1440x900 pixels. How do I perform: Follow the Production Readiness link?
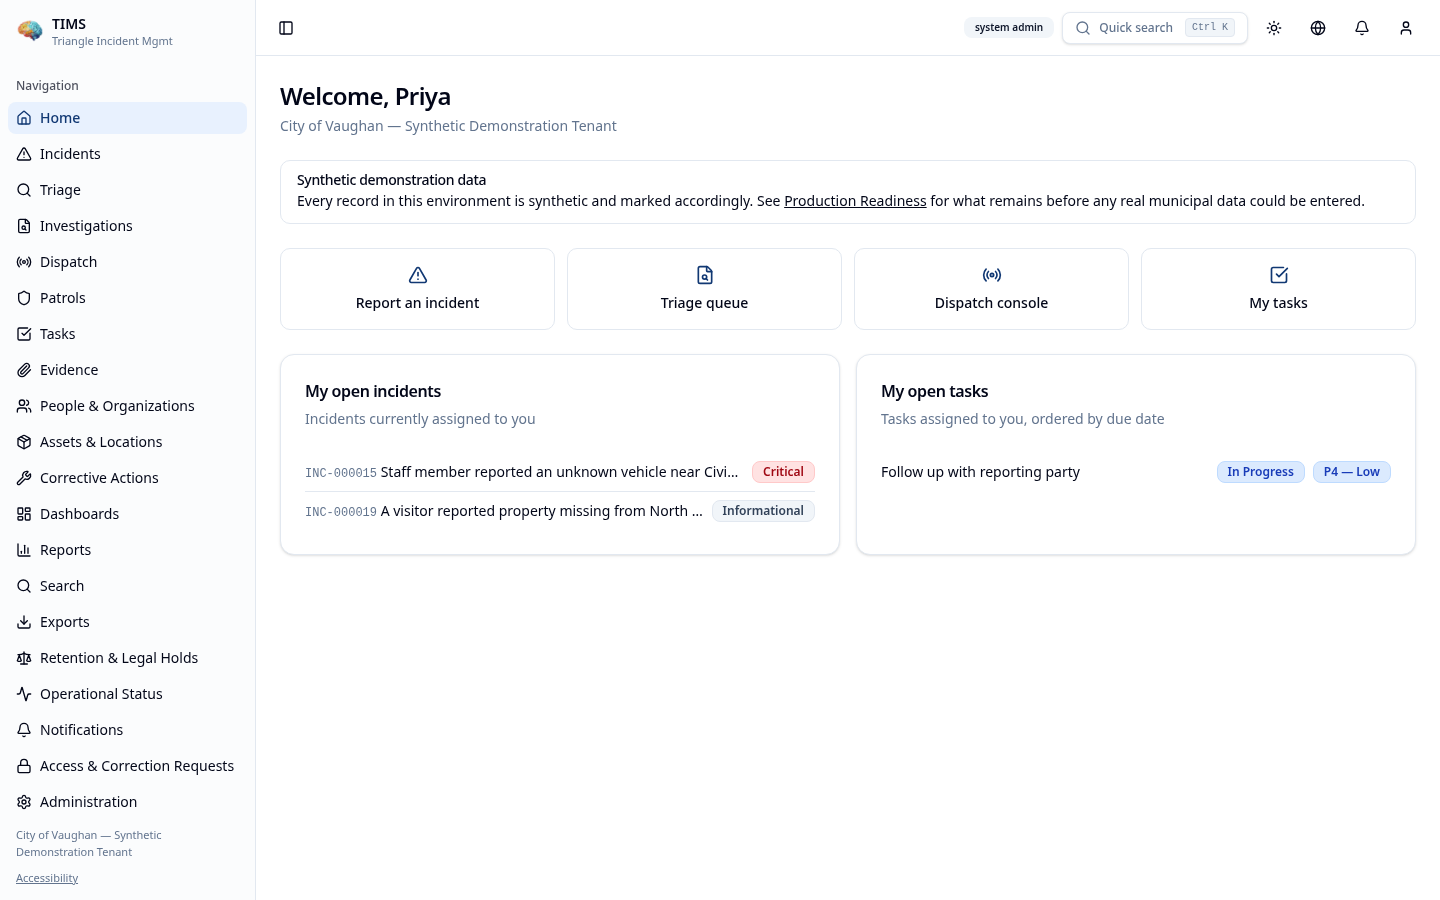[855, 201]
